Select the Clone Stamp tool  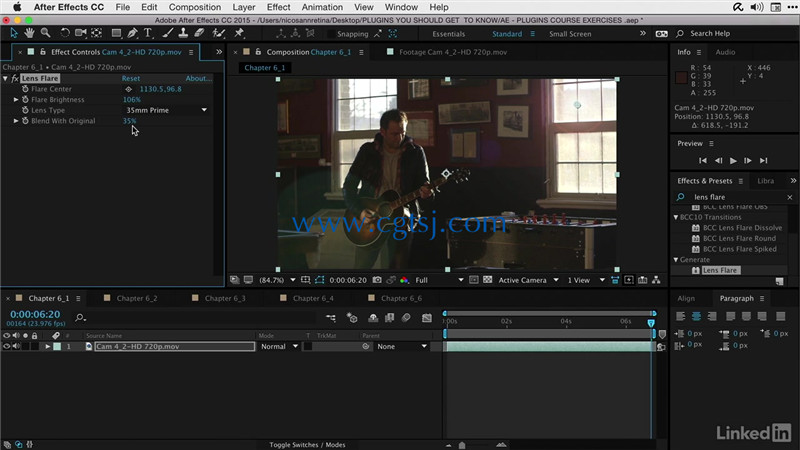coord(183,33)
